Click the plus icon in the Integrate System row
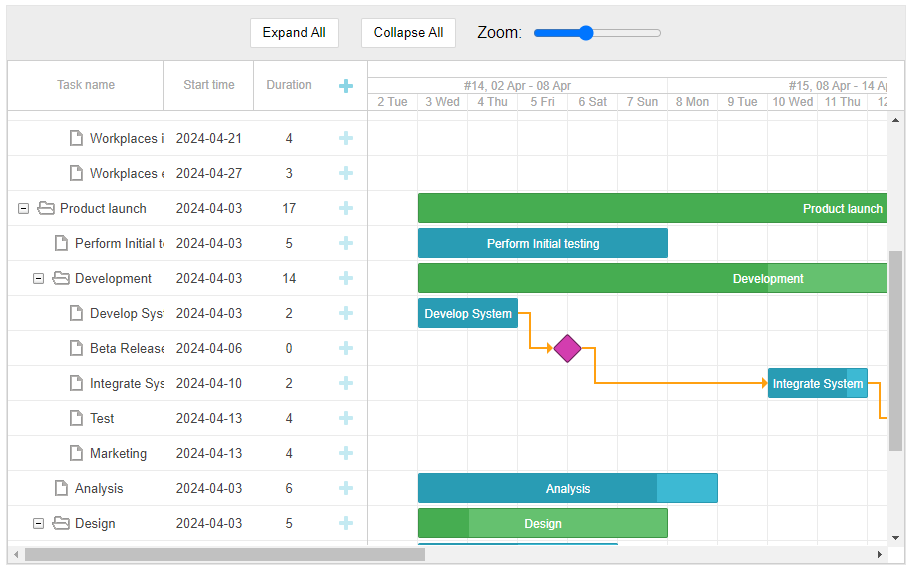 tap(346, 383)
